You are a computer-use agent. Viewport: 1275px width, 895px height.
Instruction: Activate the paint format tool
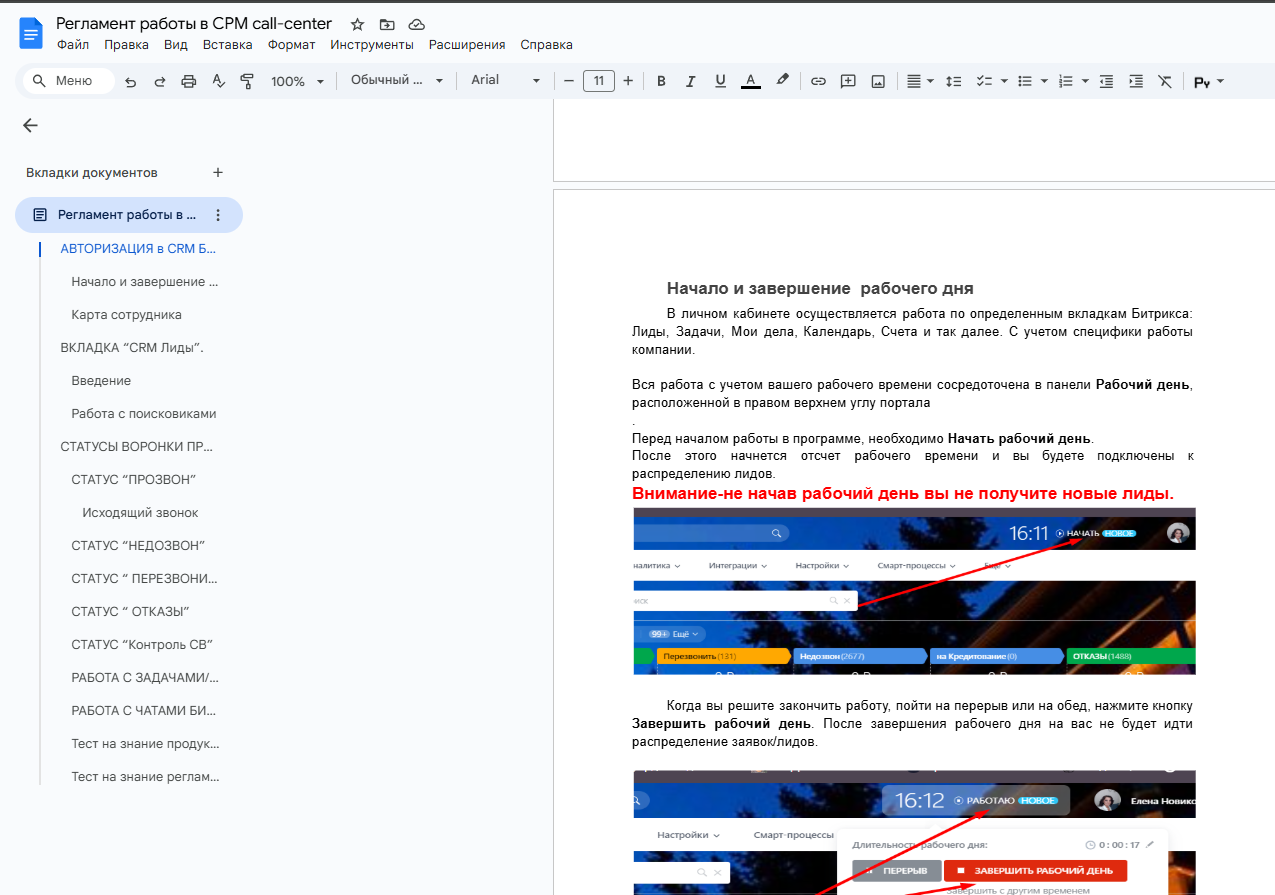point(247,81)
